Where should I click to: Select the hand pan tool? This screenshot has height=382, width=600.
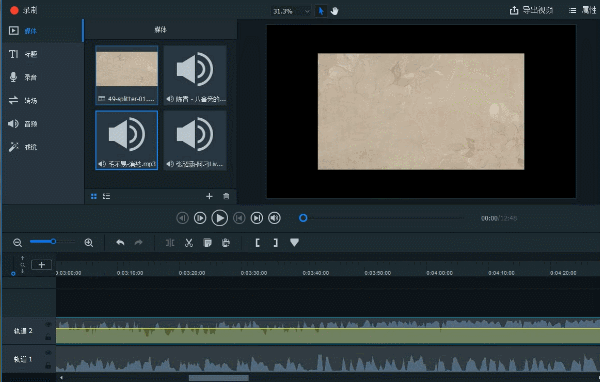point(335,11)
